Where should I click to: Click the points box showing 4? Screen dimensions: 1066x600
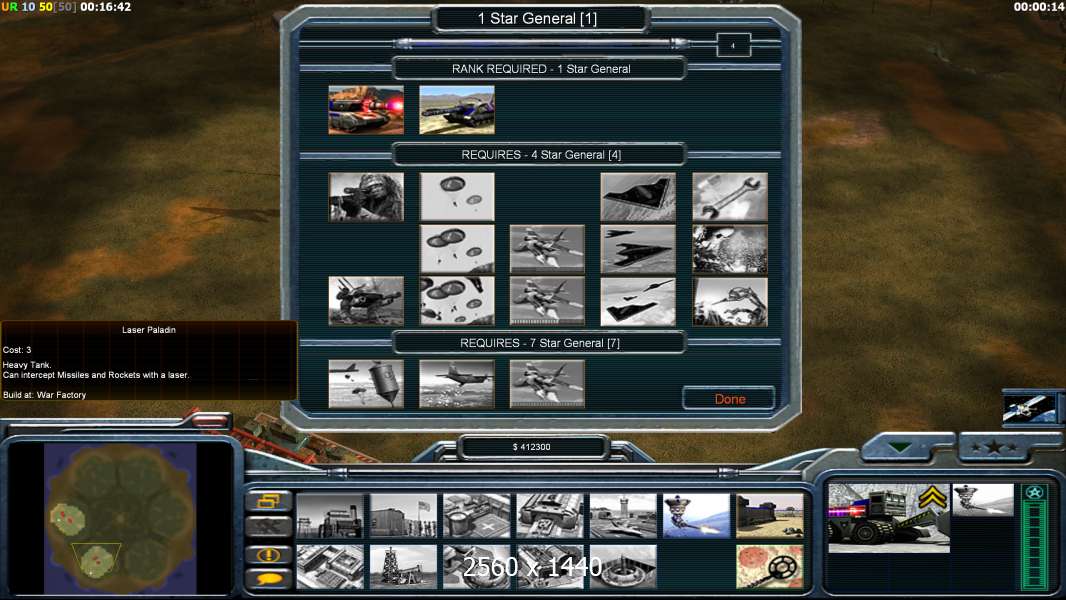(x=733, y=46)
